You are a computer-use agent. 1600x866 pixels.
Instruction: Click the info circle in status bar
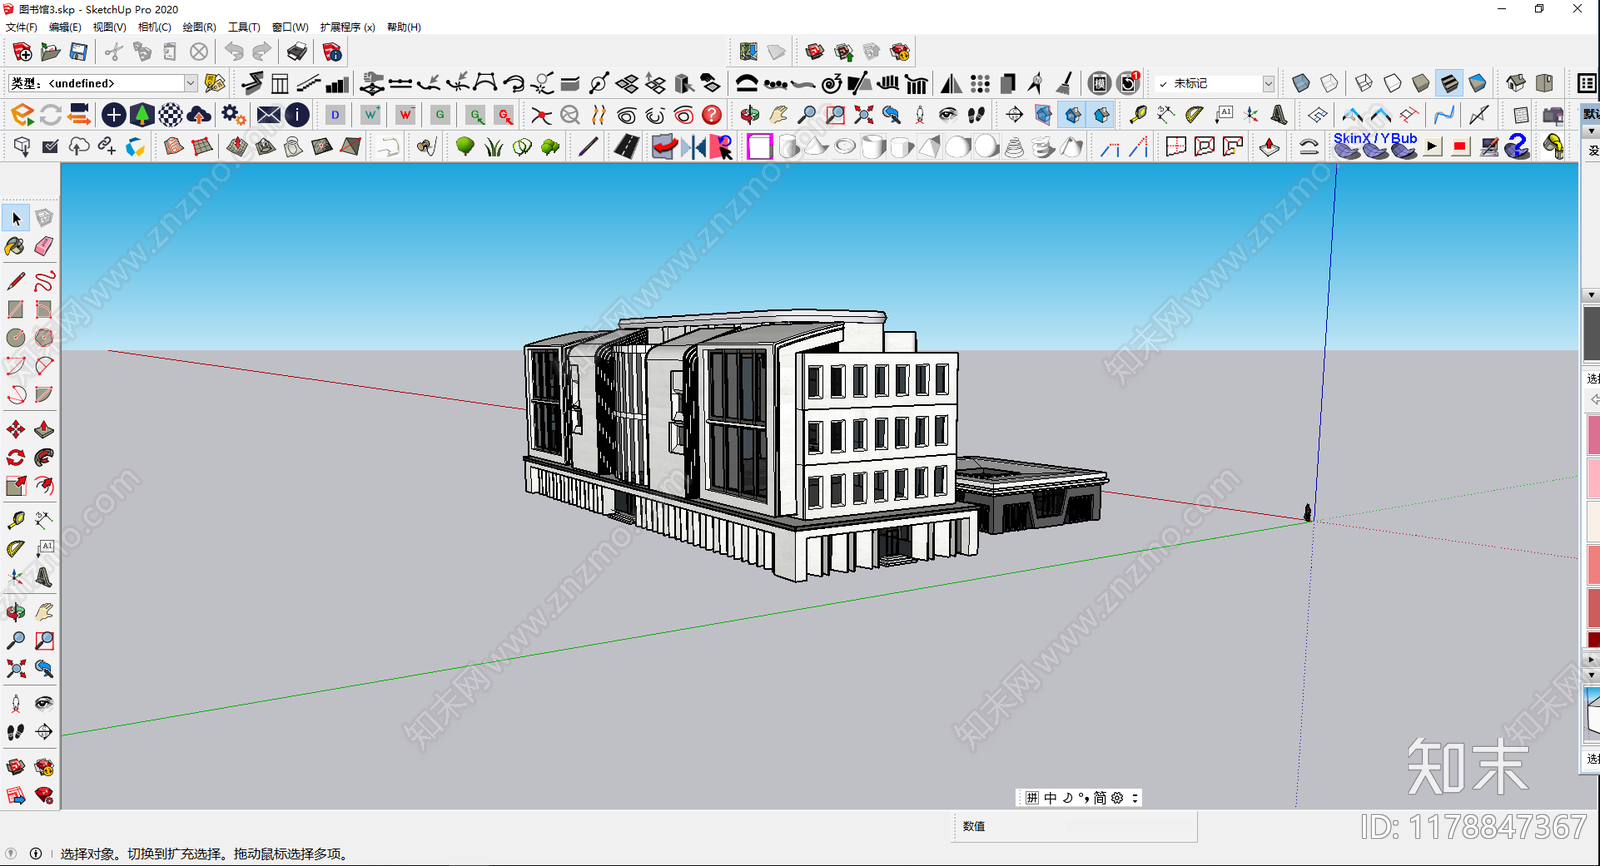pyautogui.click(x=36, y=854)
